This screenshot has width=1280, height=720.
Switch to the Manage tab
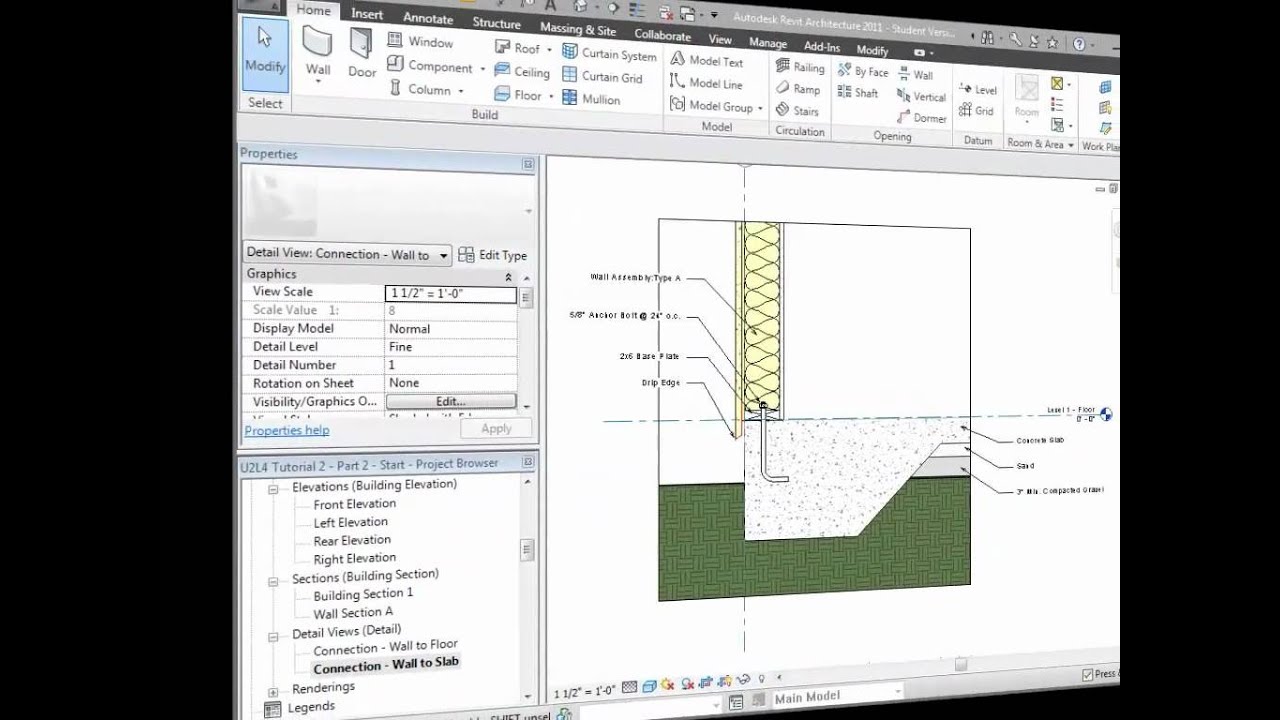click(768, 43)
